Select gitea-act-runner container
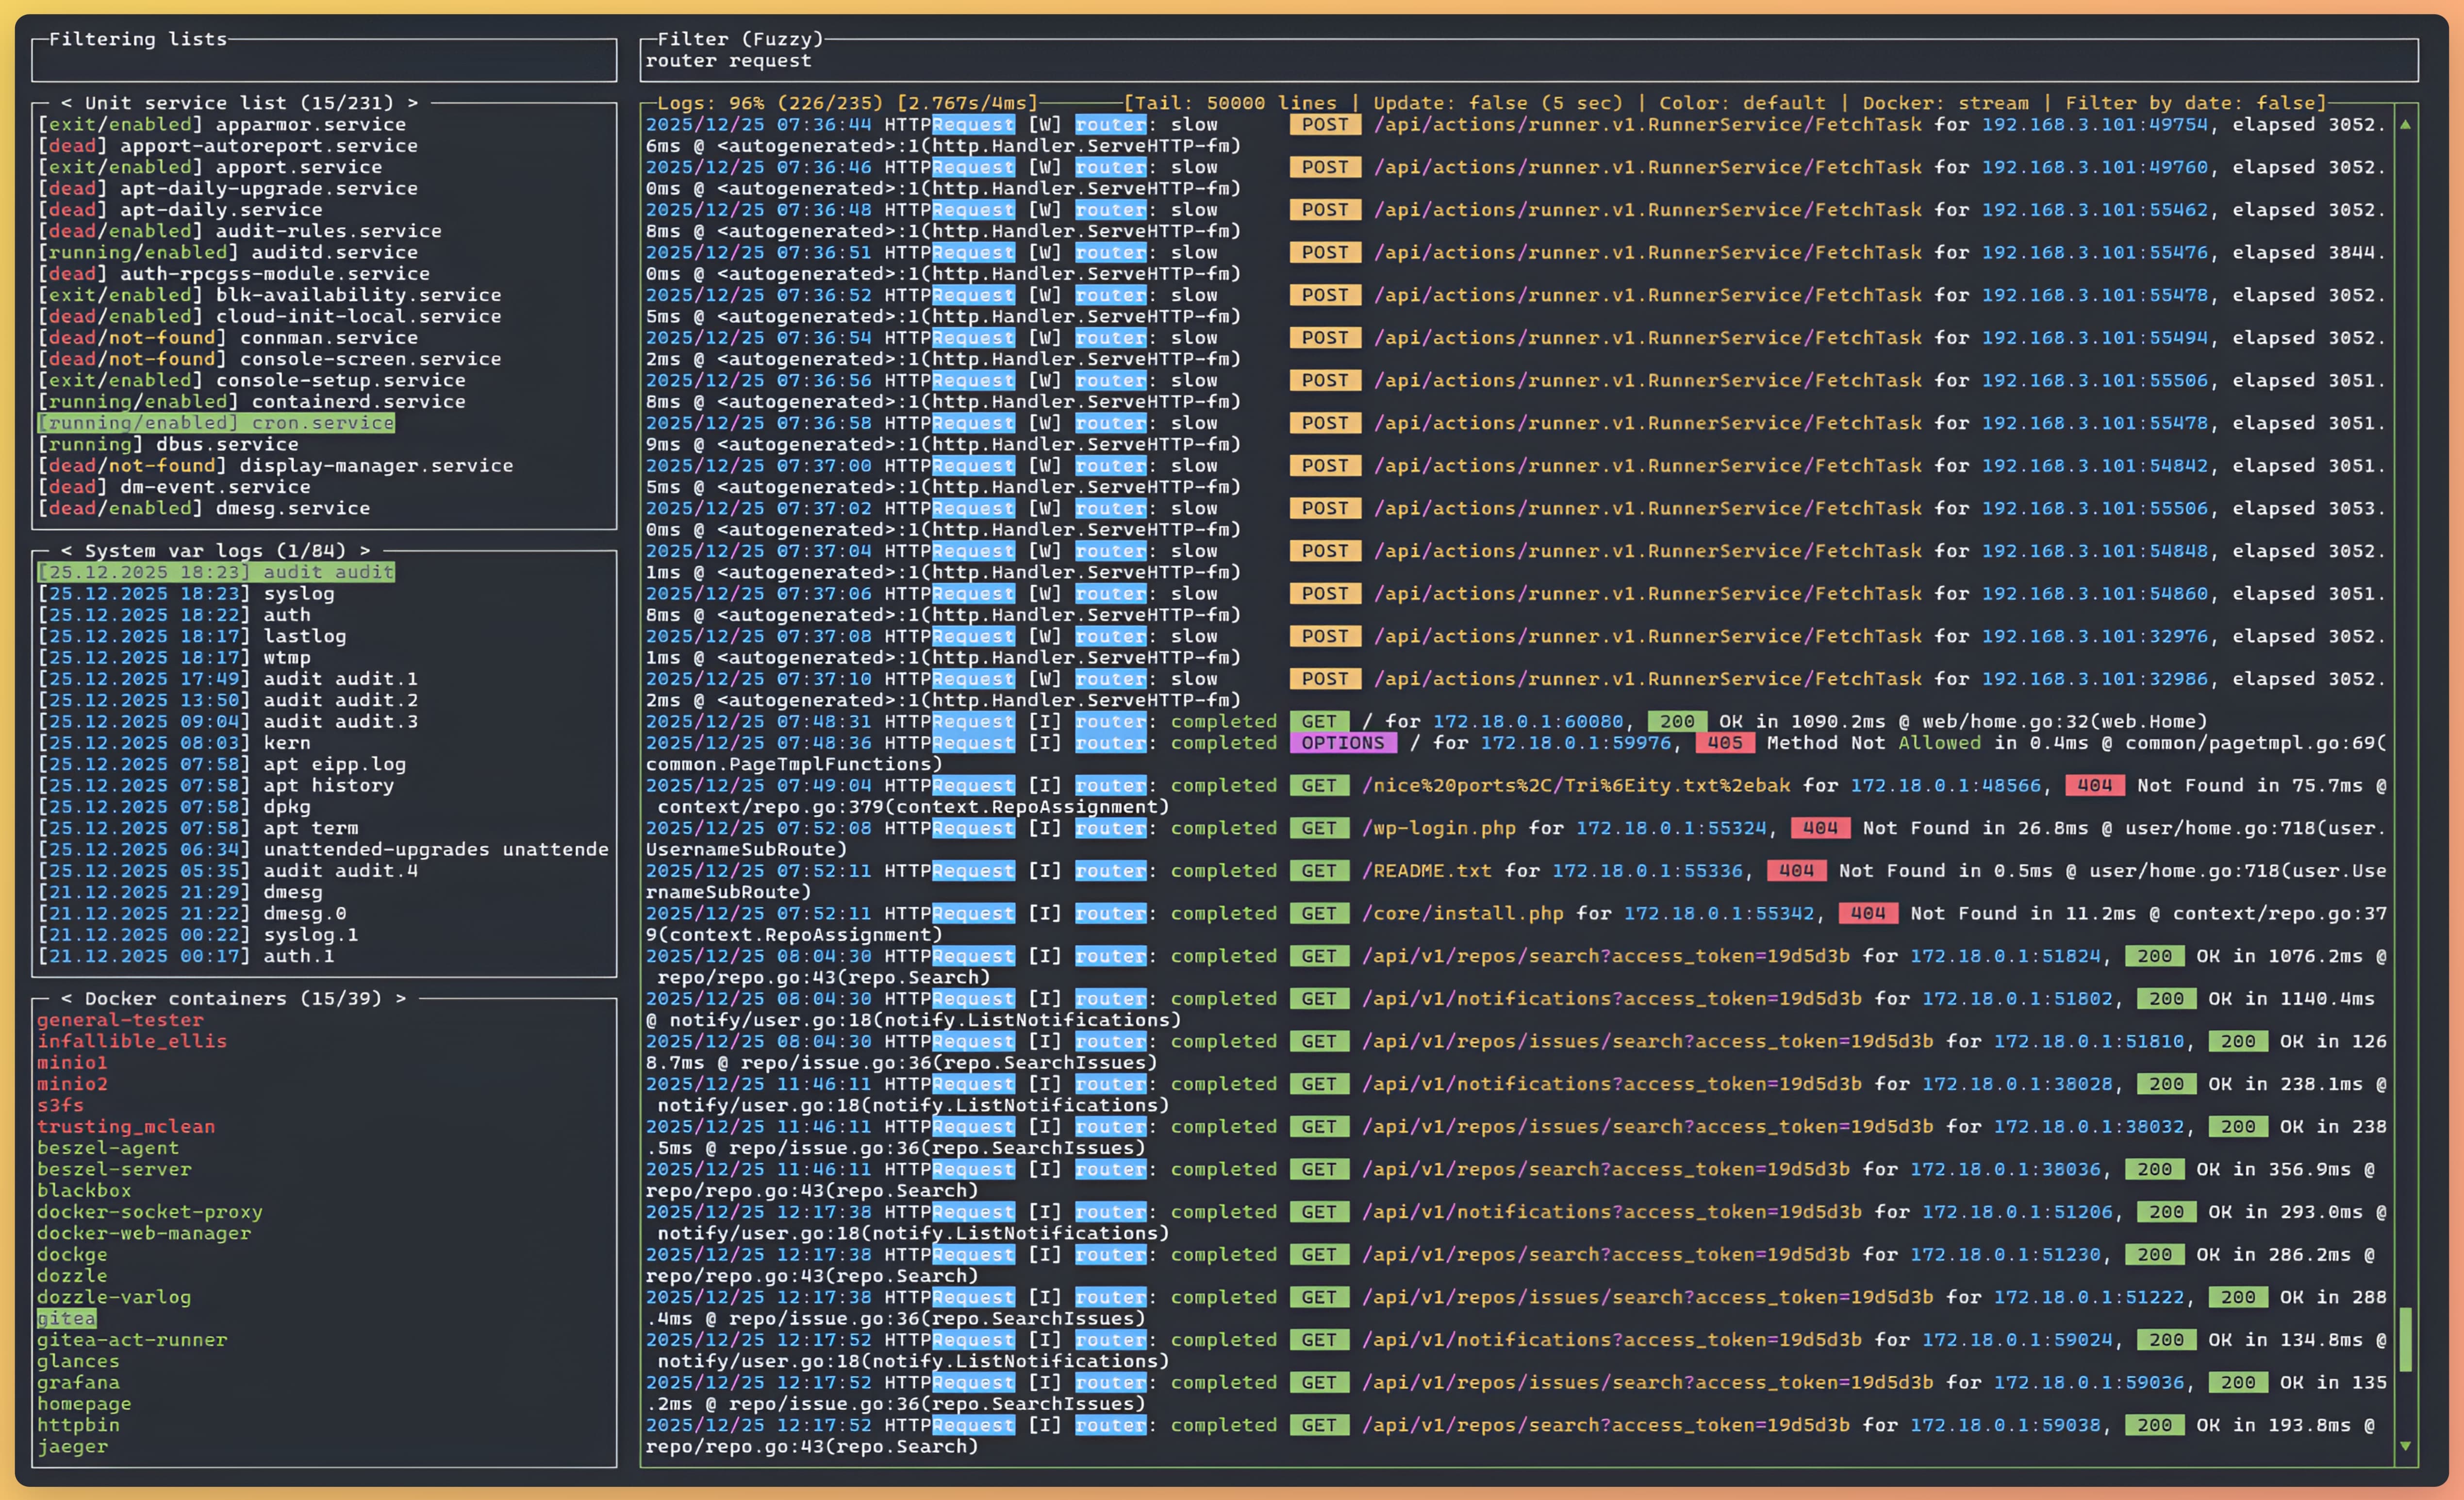 pyautogui.click(x=132, y=1341)
